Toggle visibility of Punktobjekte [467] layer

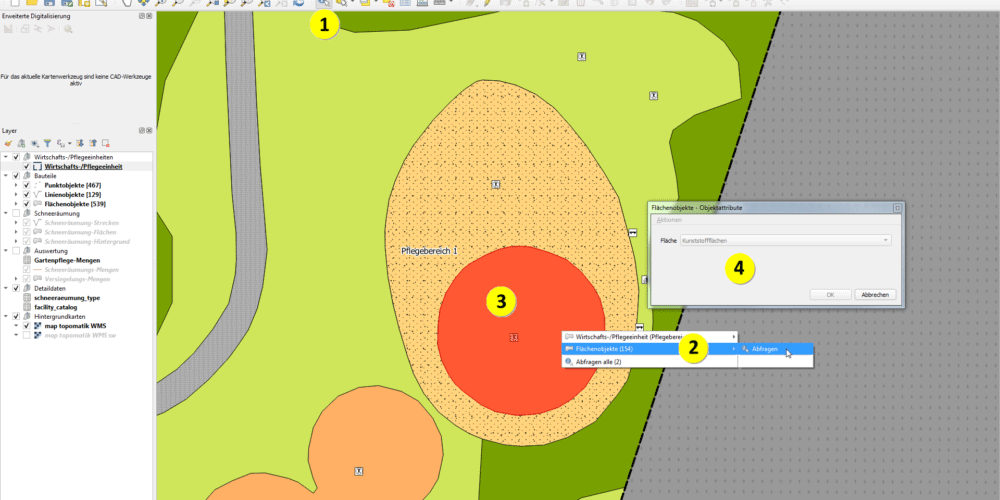(x=27, y=185)
